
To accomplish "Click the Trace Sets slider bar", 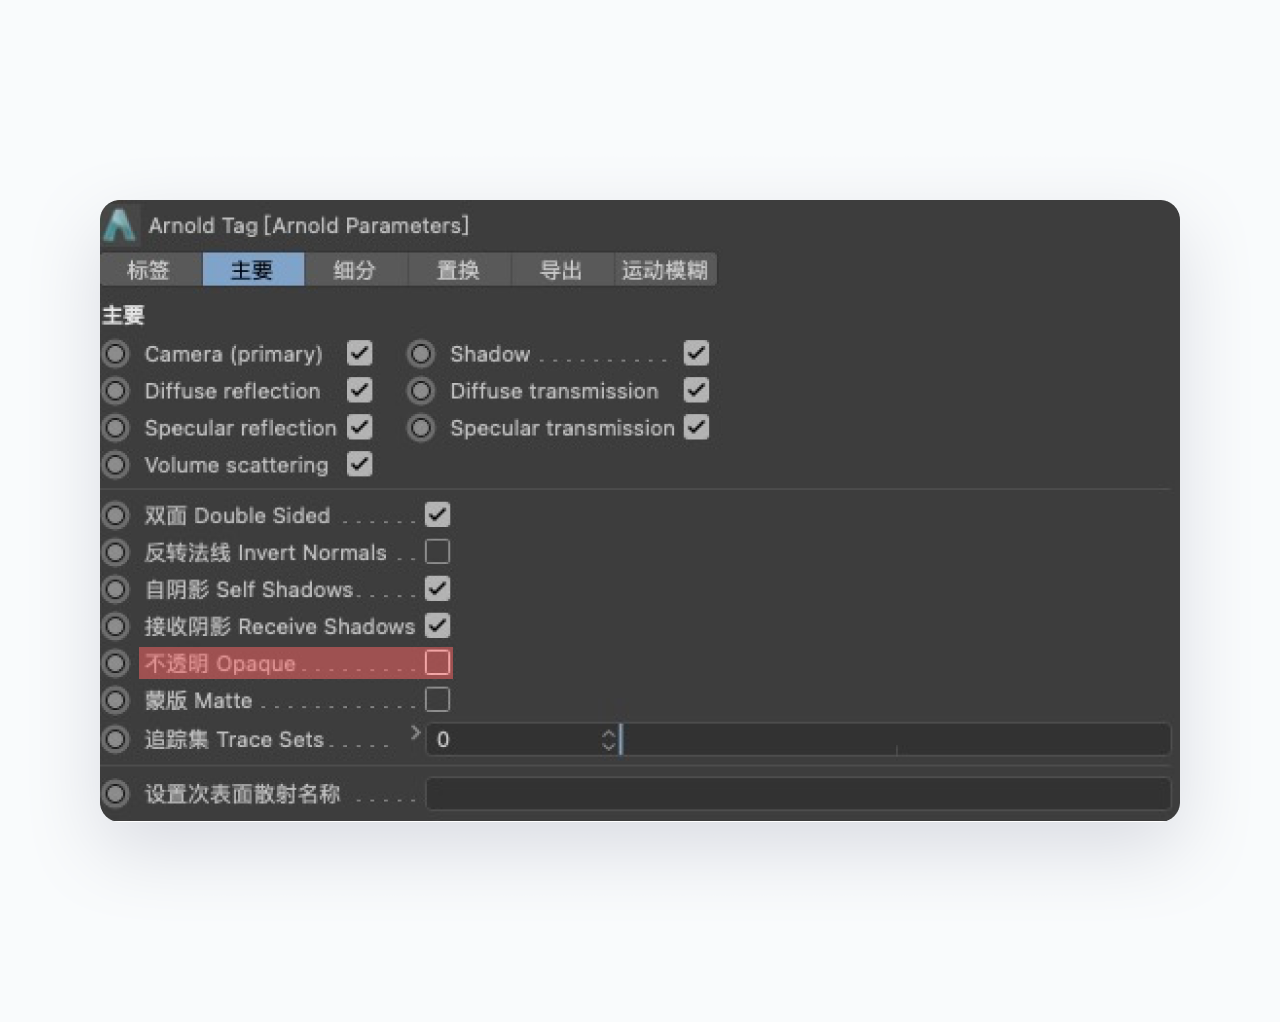I will tap(895, 739).
